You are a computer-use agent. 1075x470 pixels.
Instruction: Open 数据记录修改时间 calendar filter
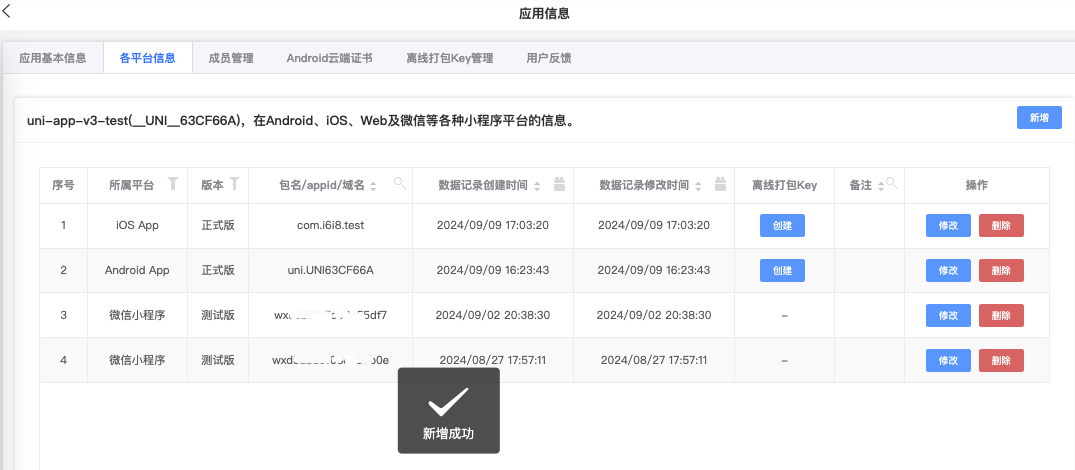coord(720,184)
